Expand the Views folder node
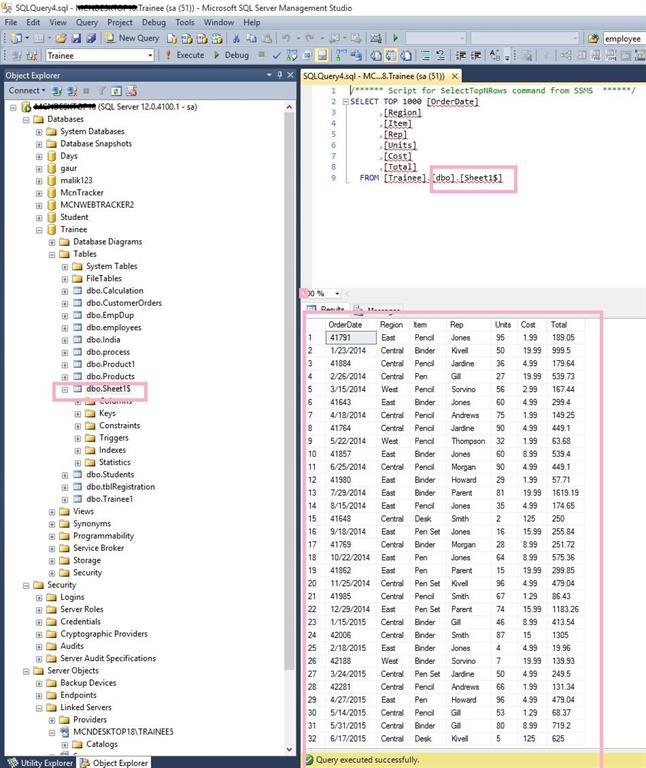 [x=52, y=512]
